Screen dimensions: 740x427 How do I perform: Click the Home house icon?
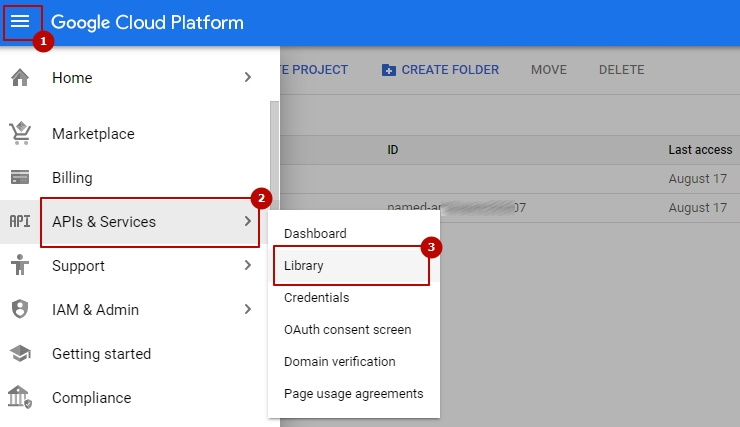pos(20,77)
